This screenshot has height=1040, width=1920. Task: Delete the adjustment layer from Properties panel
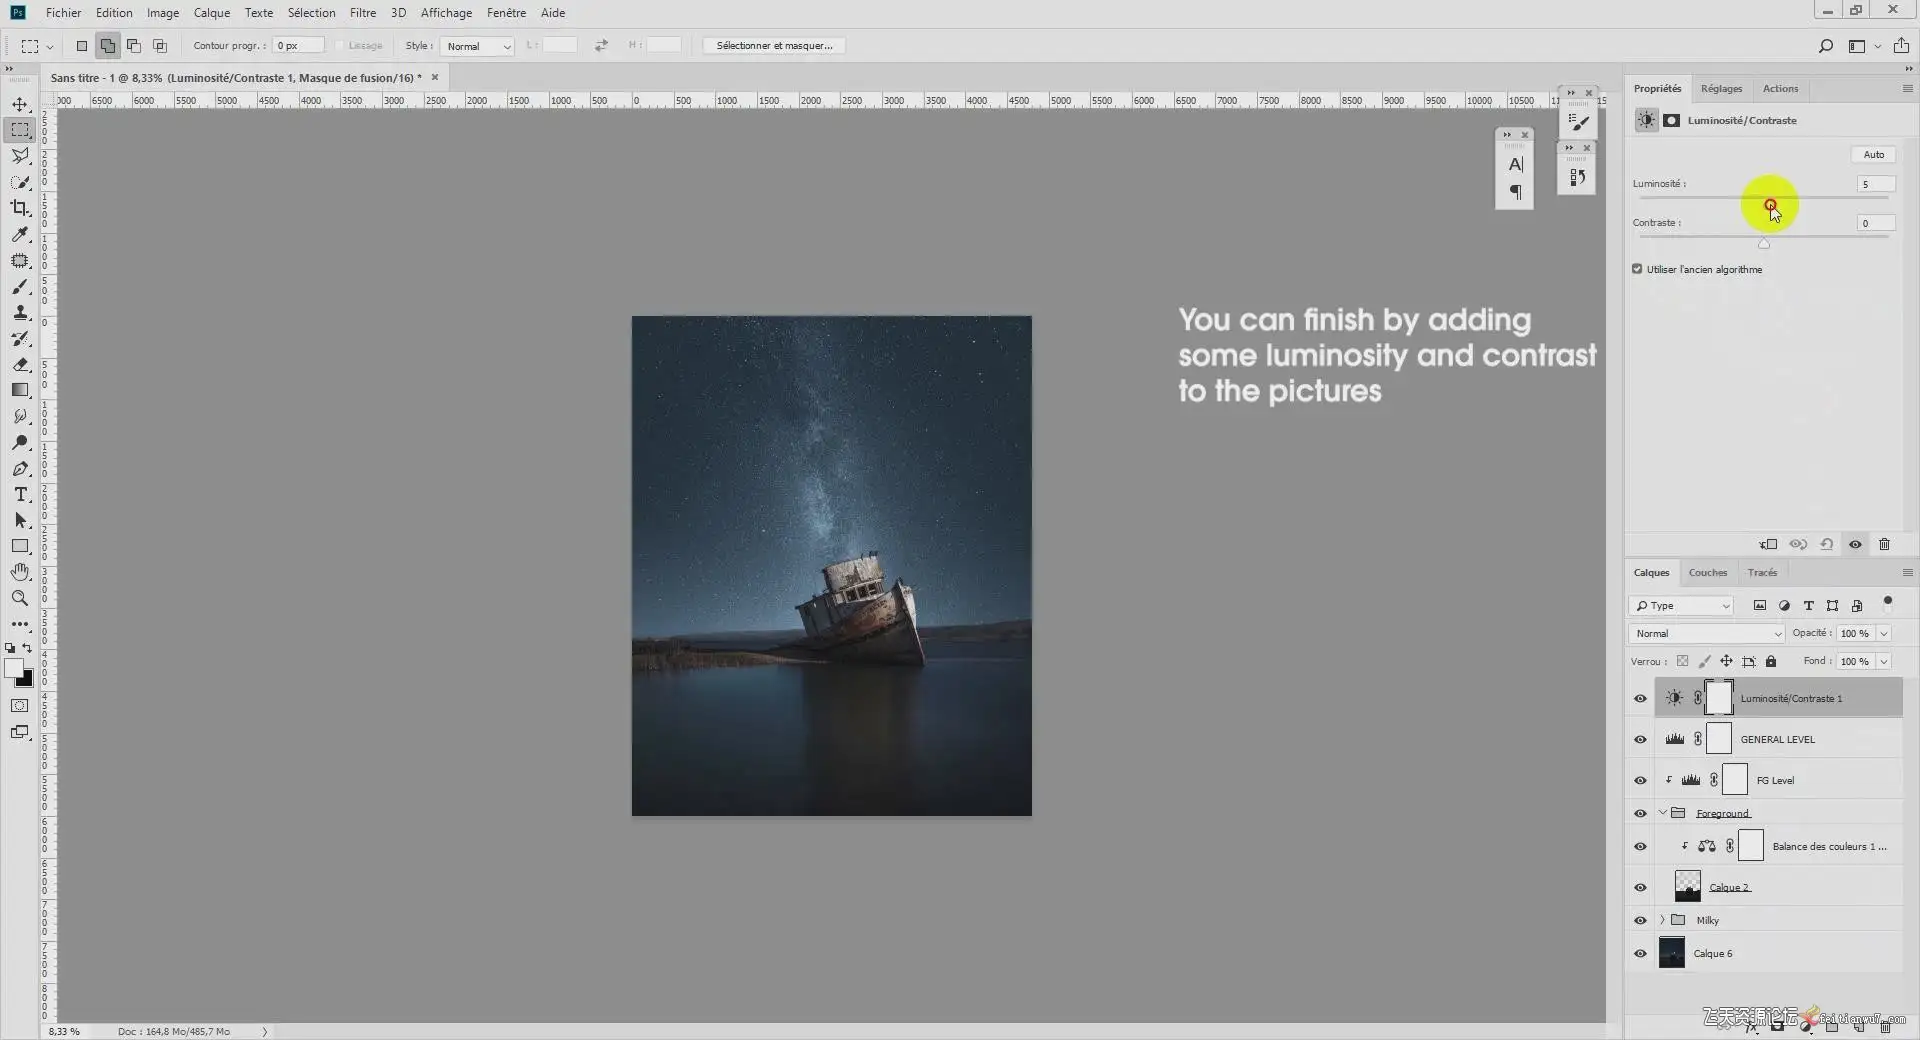[x=1884, y=545]
